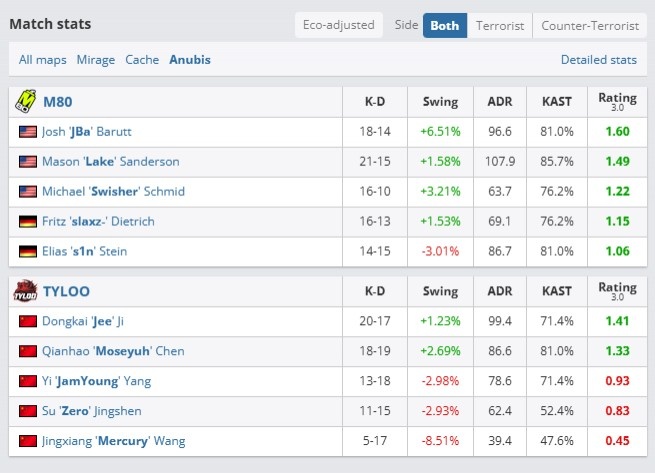
Task: Switch to the Cache map tab
Action: click(142, 60)
